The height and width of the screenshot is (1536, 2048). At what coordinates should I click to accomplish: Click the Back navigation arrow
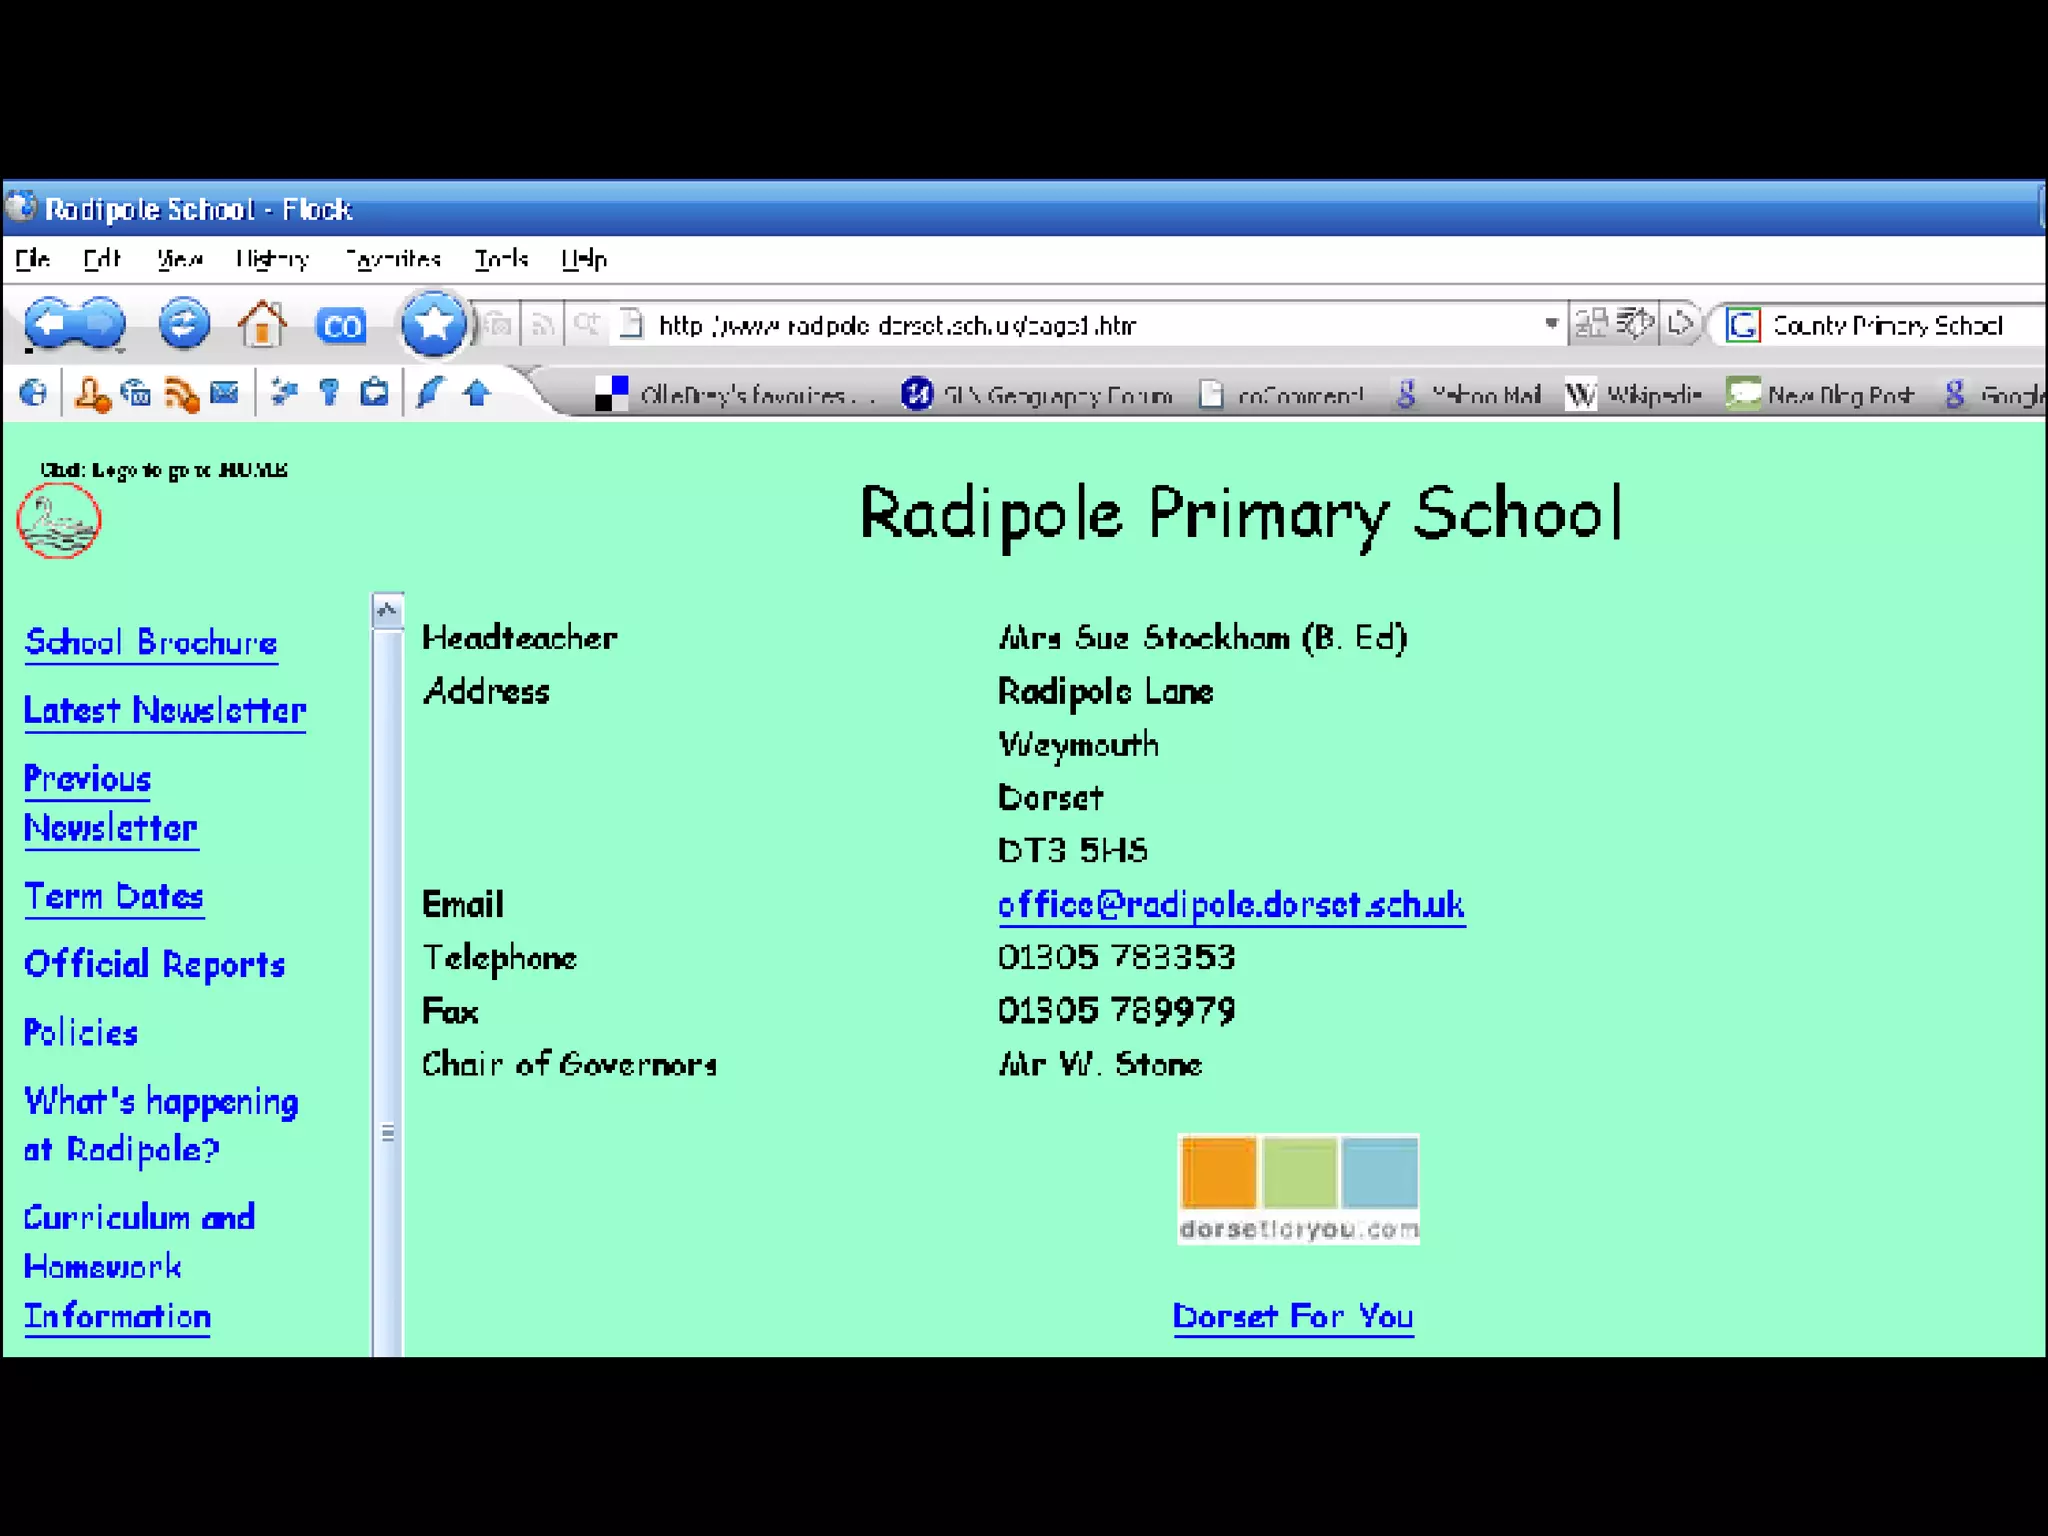48,324
